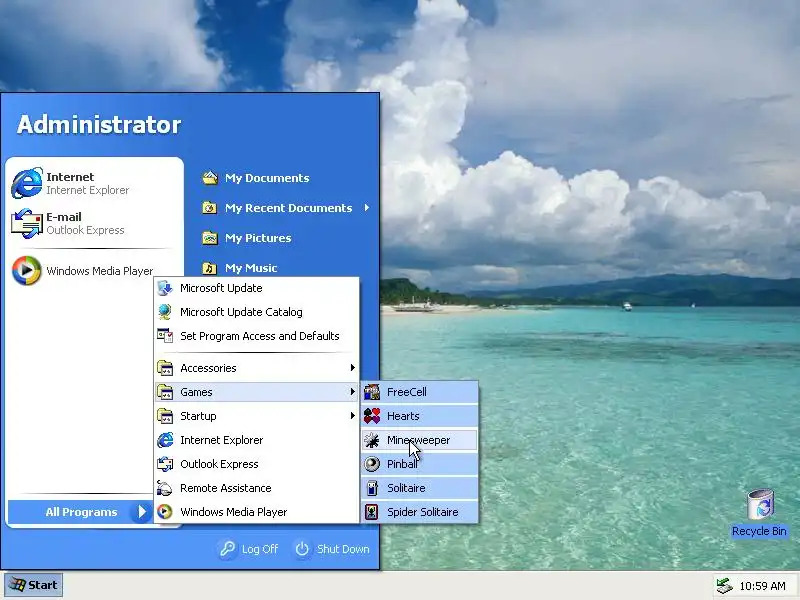Click the network tray icon beside the clock
The height and width of the screenshot is (600, 800).
point(724,586)
